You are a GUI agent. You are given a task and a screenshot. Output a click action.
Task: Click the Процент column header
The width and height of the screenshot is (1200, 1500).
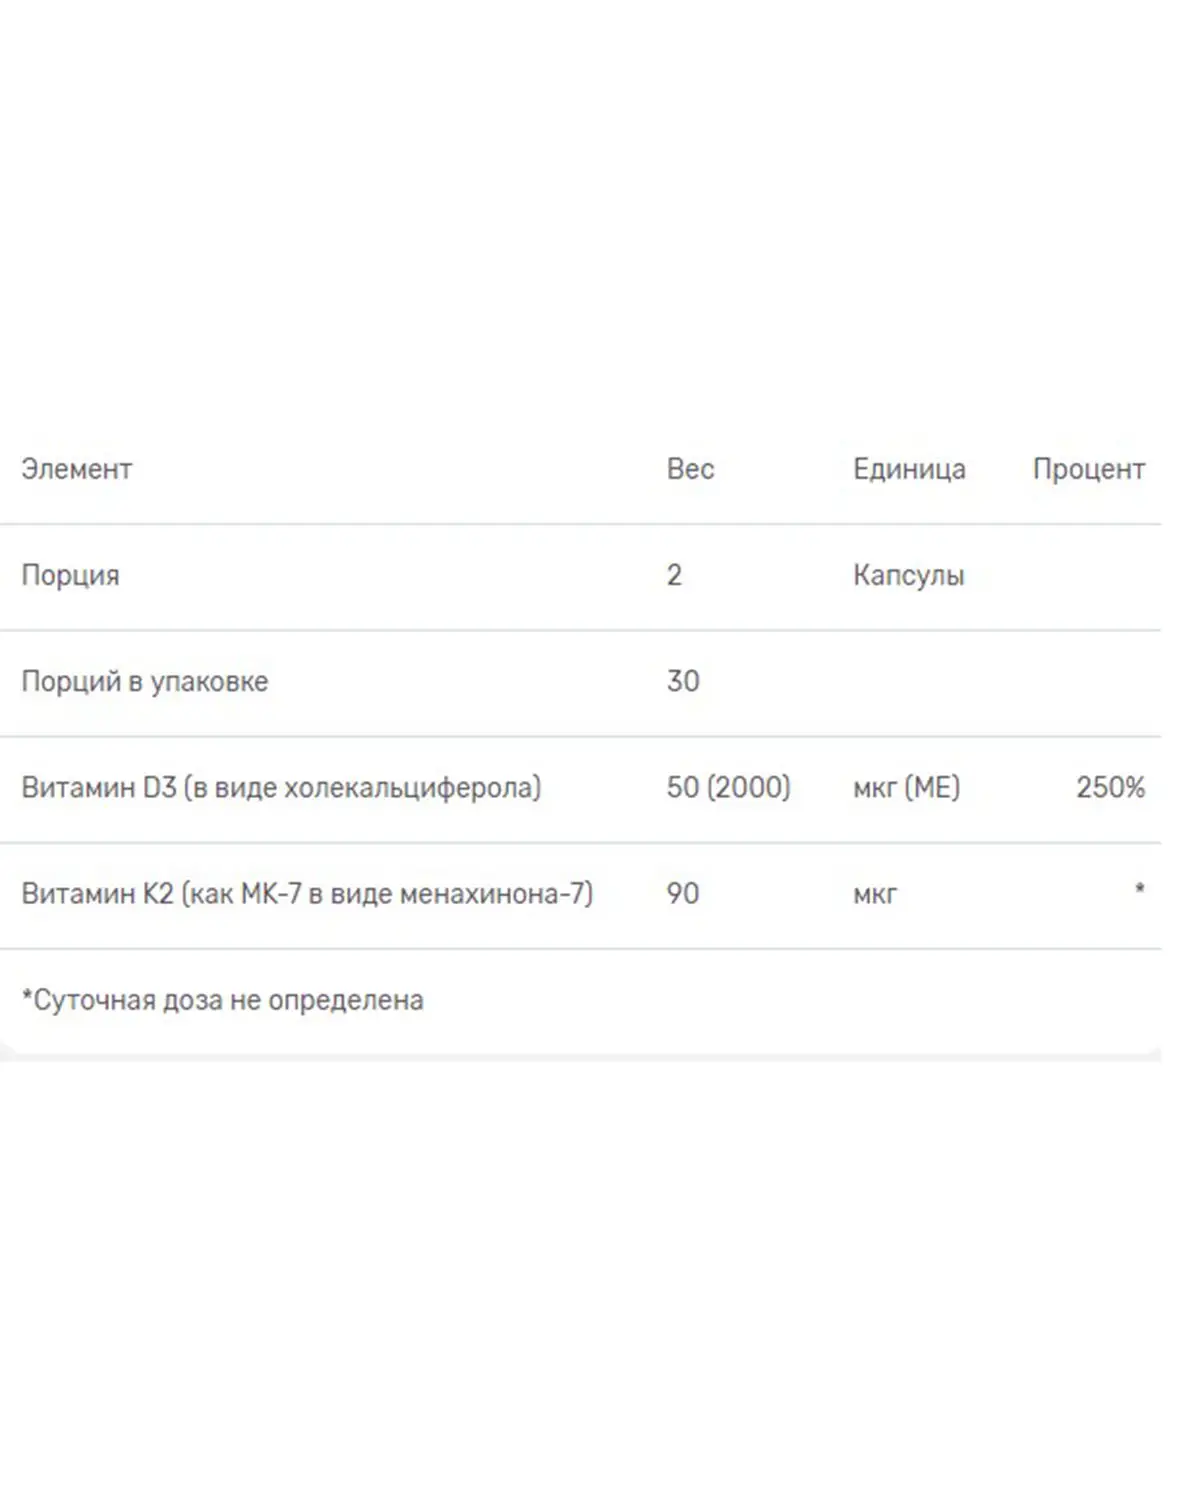[x=1088, y=469]
